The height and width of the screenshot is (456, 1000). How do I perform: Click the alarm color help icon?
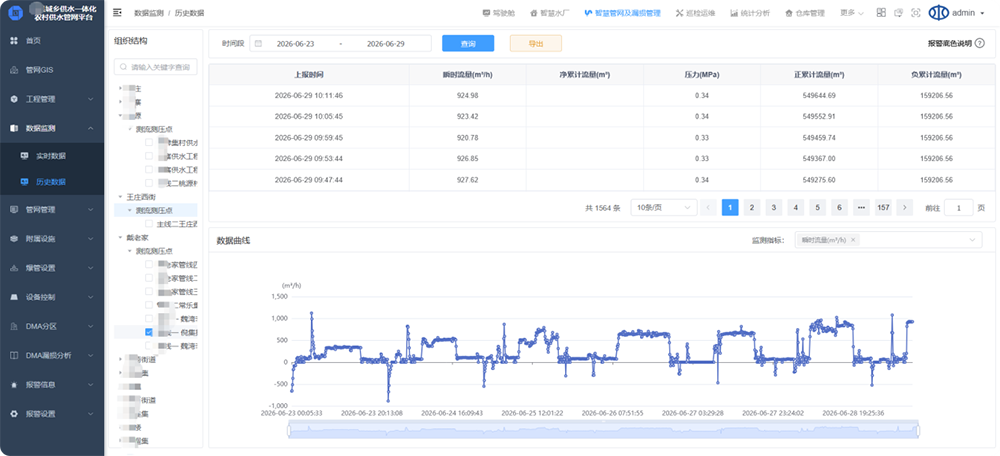pyautogui.click(x=980, y=43)
